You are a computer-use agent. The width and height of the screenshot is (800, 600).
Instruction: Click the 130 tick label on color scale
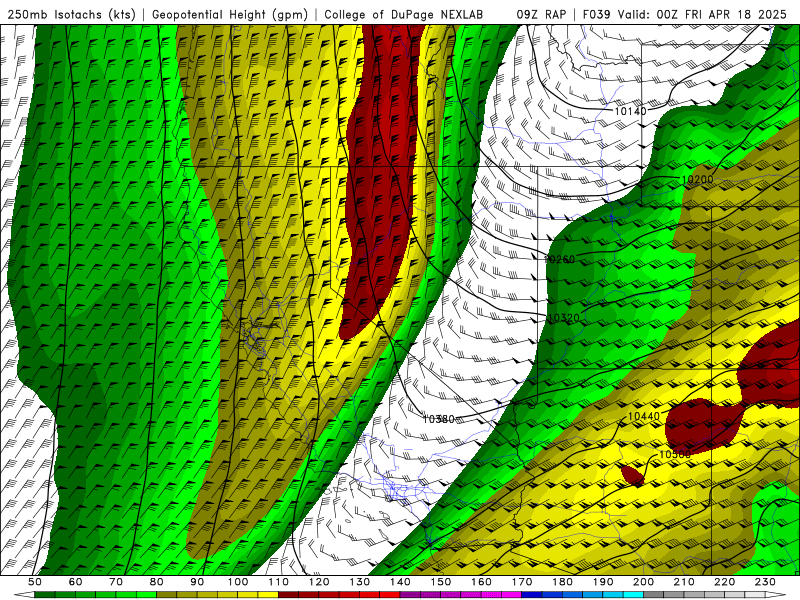coord(360,582)
